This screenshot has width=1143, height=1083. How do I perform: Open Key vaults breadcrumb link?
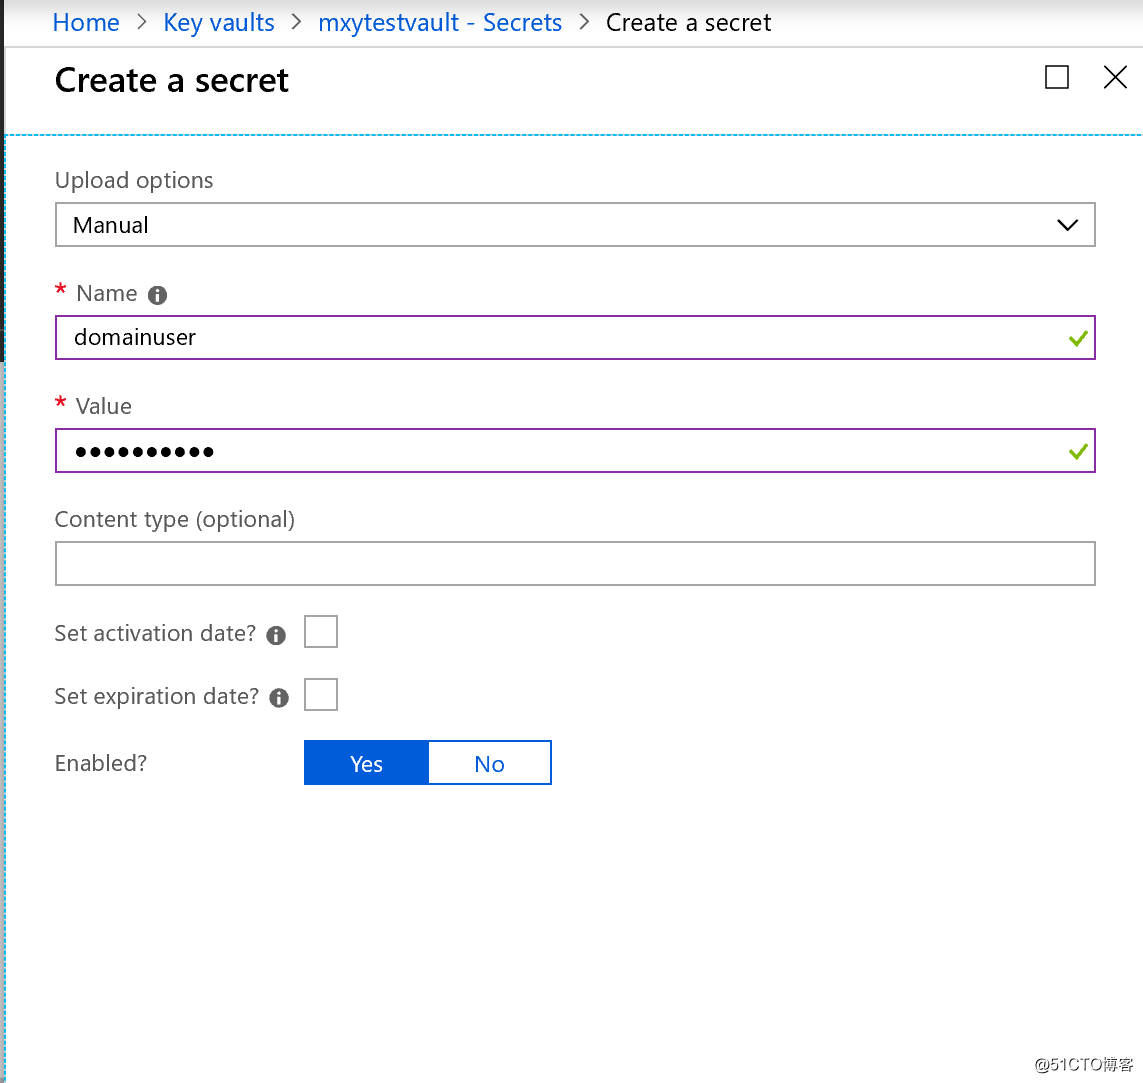pyautogui.click(x=219, y=23)
